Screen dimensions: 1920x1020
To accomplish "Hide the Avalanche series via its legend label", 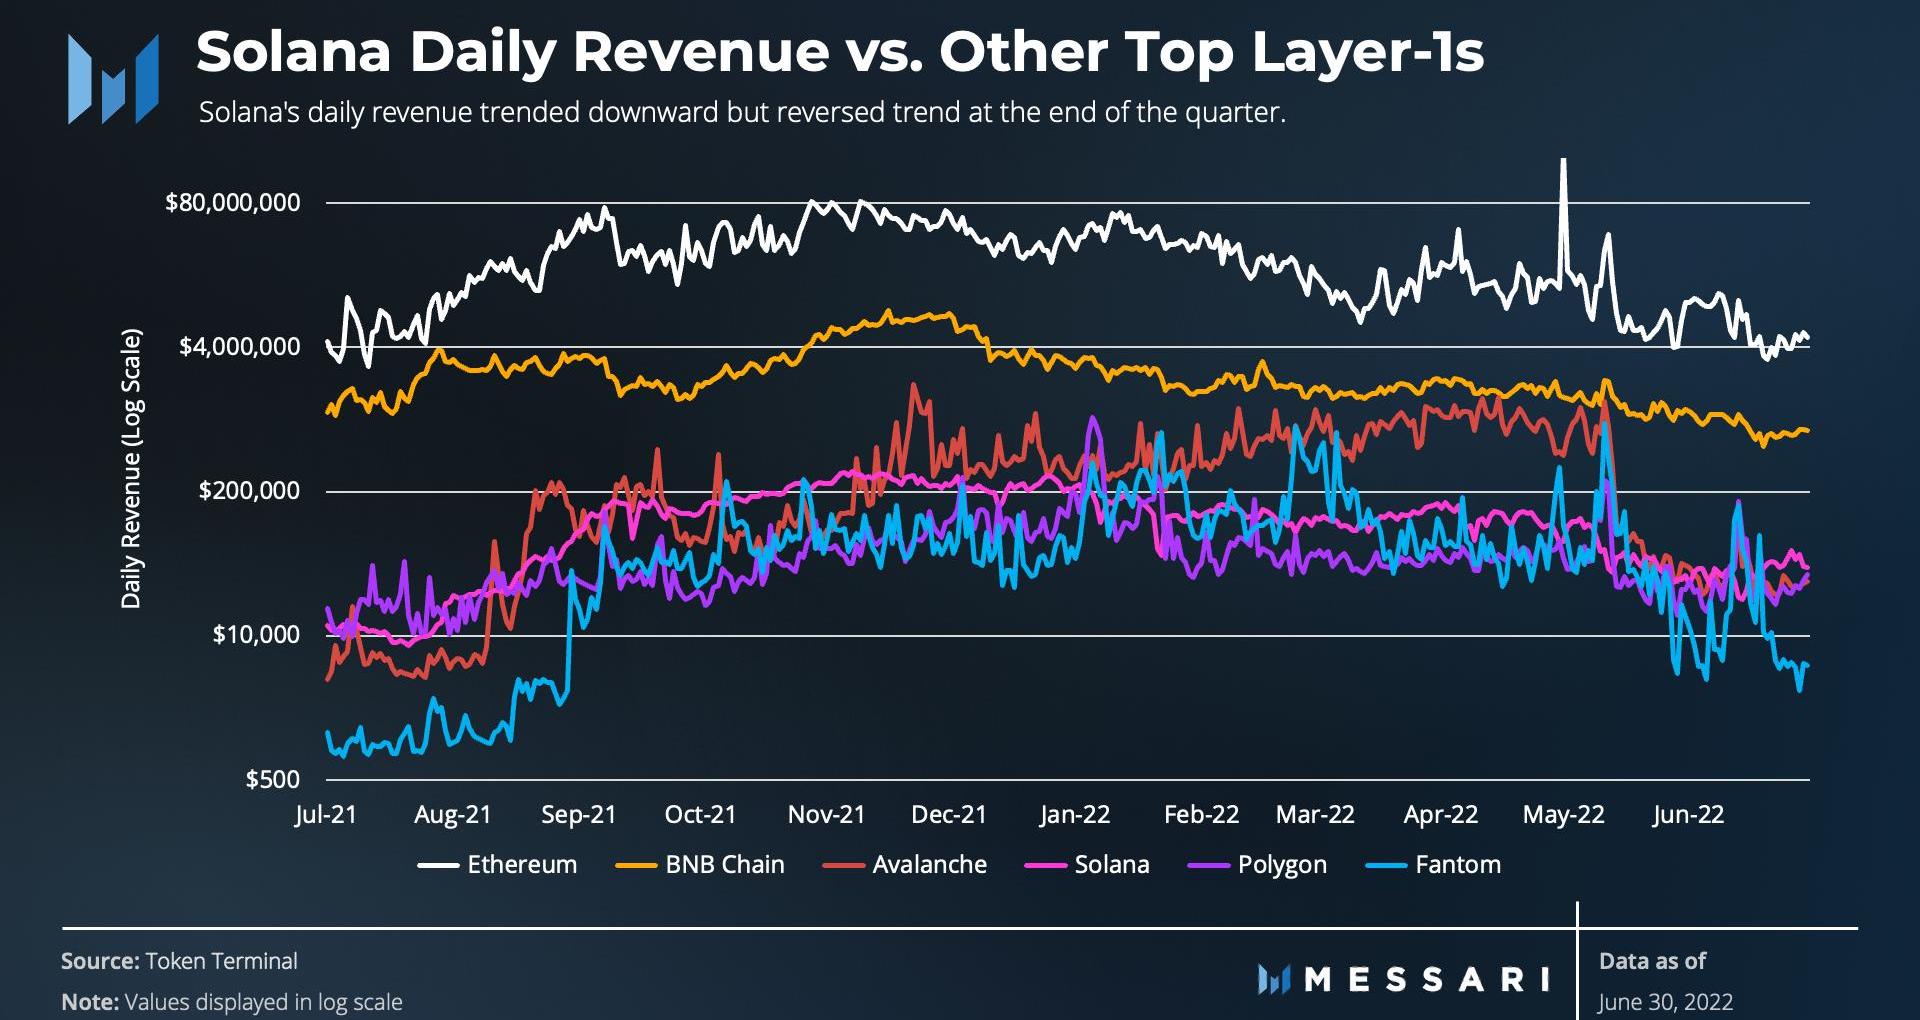I will coord(929,865).
